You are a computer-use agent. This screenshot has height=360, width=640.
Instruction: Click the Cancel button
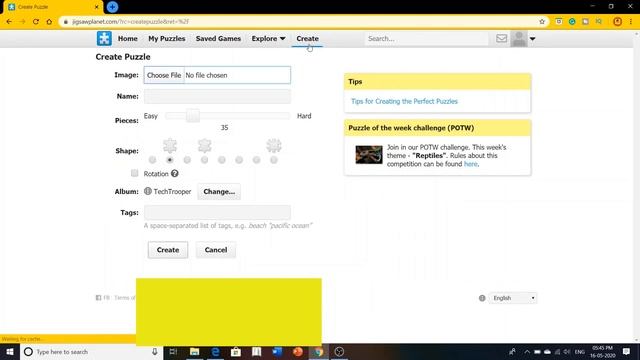pos(216,250)
